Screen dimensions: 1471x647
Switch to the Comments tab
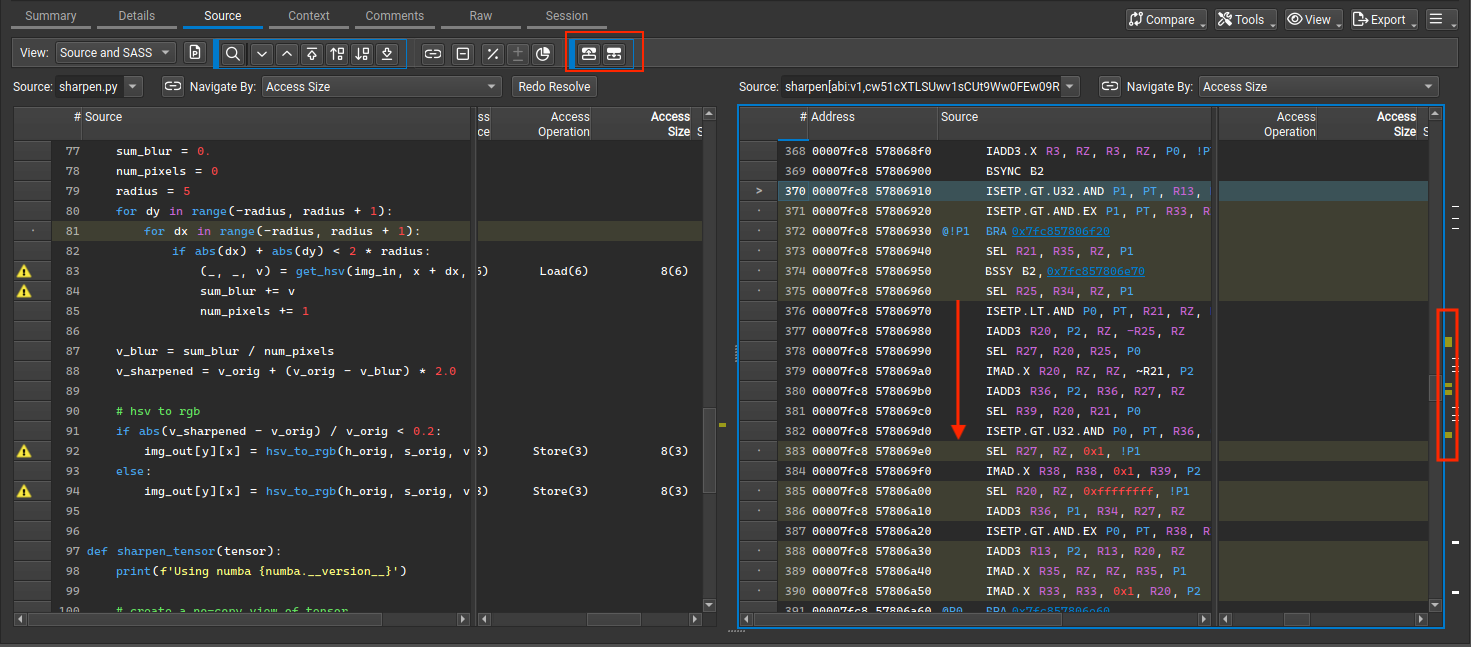[394, 15]
